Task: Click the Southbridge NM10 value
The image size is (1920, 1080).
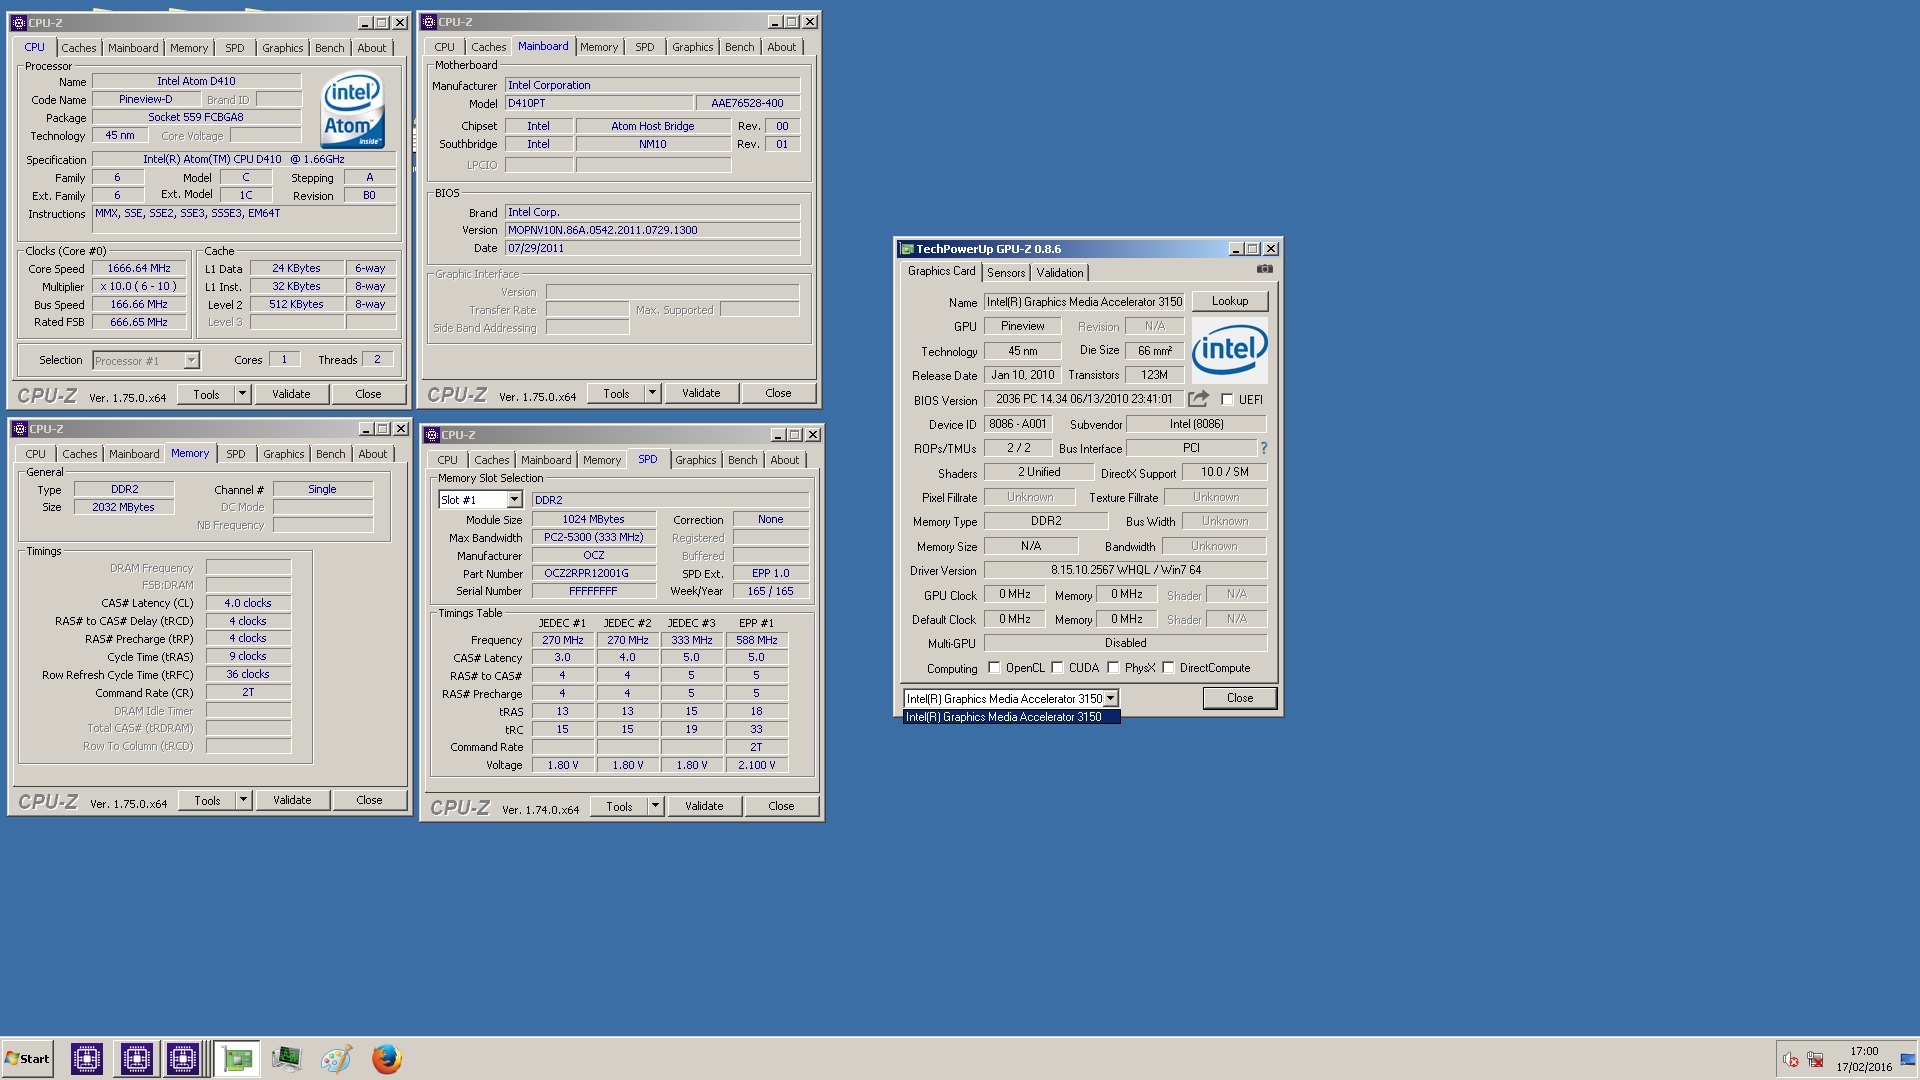Action: point(653,144)
